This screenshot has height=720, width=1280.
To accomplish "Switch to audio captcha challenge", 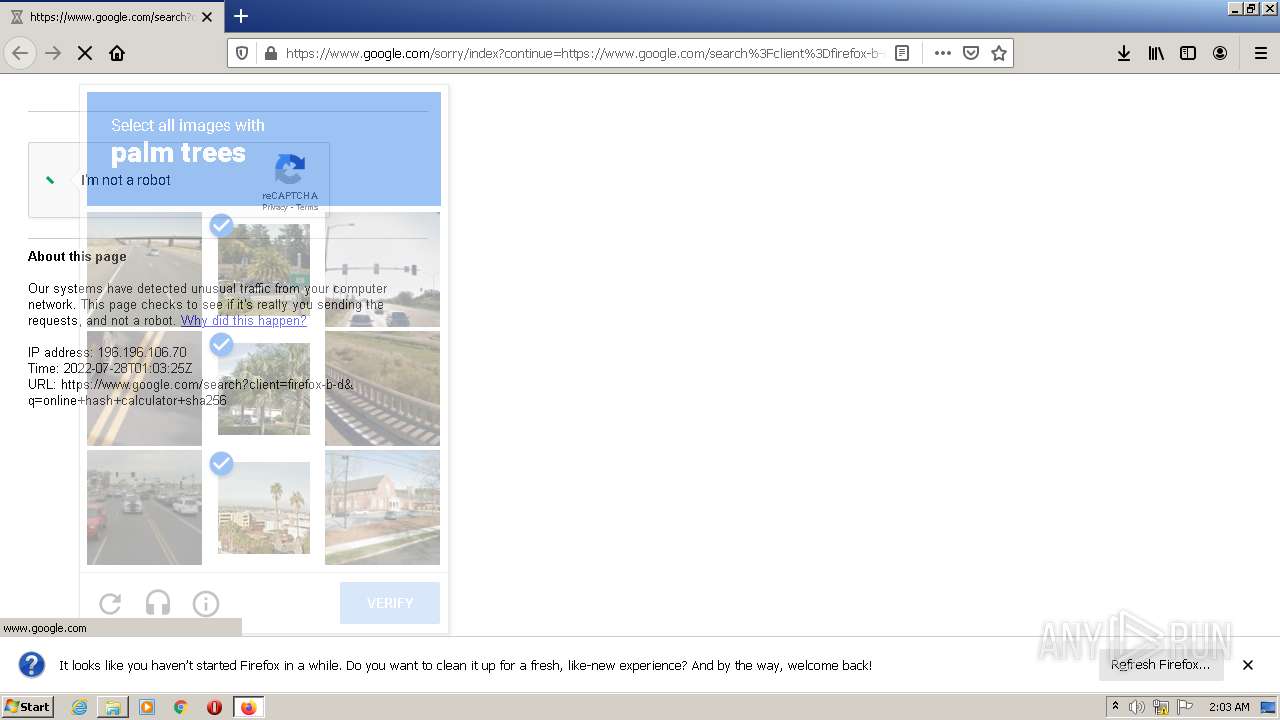I will 158,603.
